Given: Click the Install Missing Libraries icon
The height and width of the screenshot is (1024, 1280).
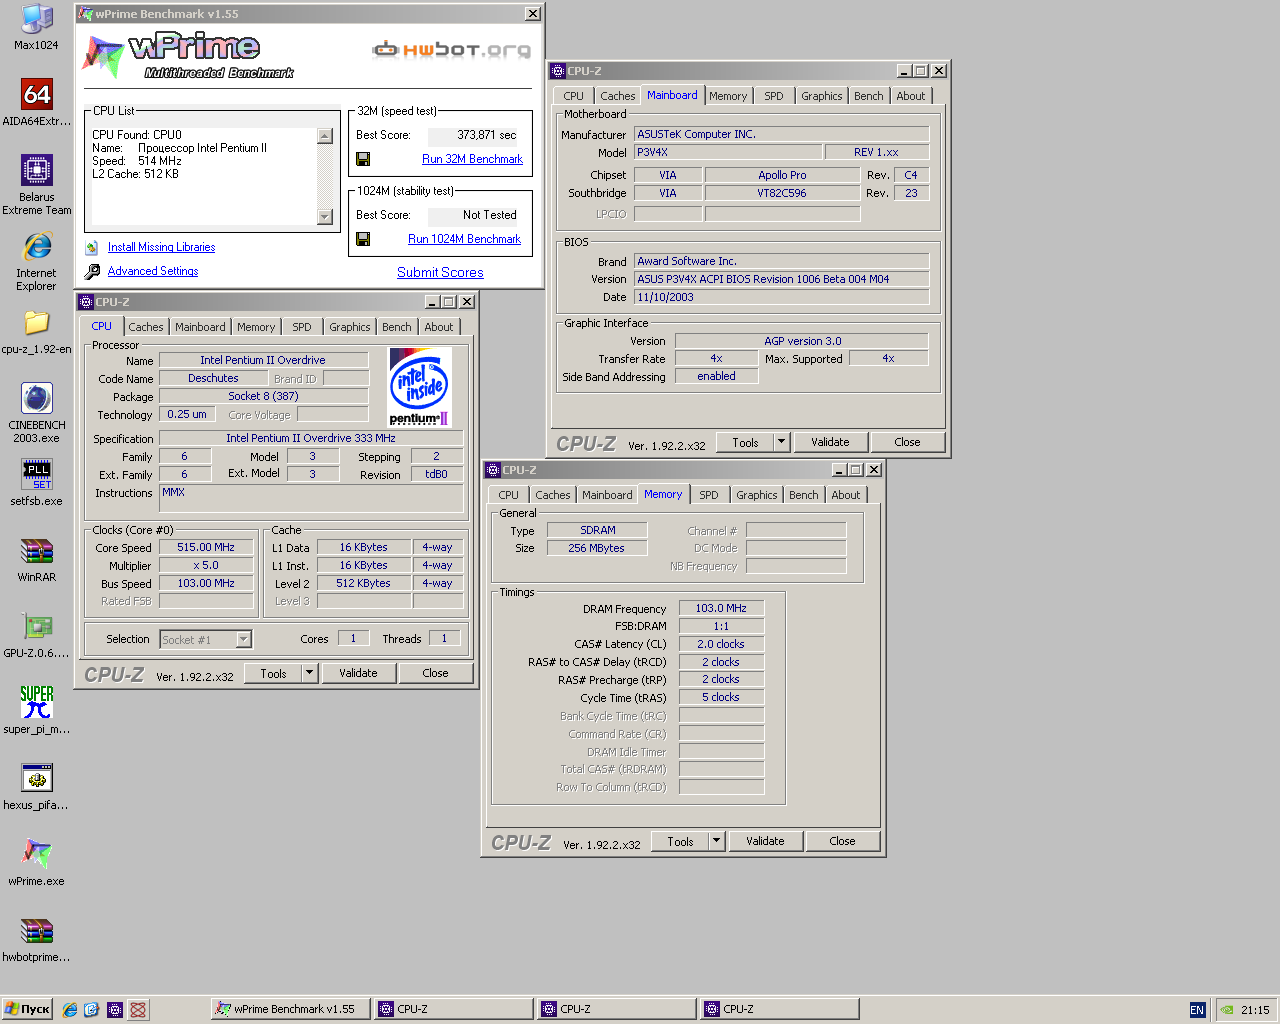Looking at the screenshot, I should pos(92,247).
